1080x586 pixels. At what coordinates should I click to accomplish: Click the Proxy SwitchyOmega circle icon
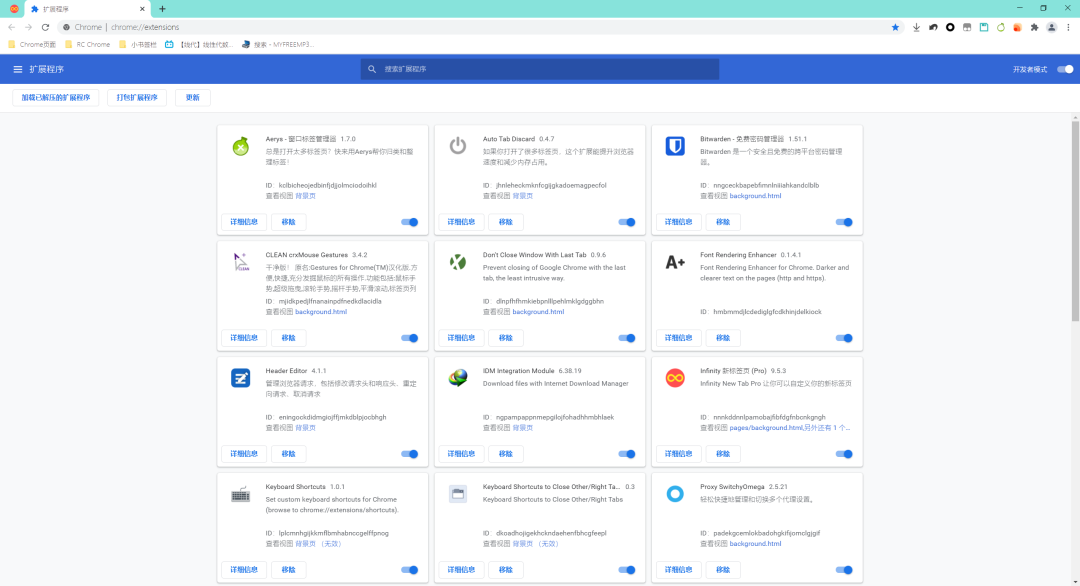[675, 494]
